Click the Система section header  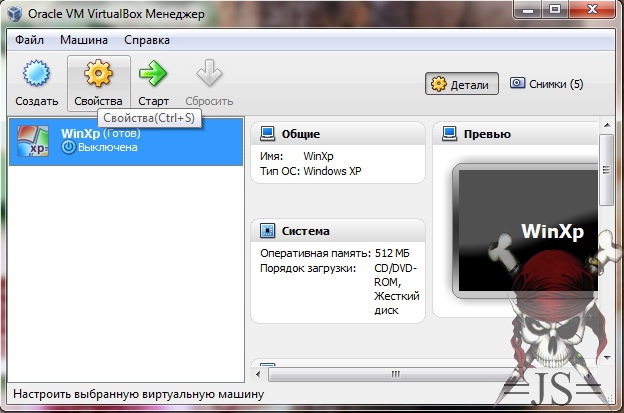tap(338, 231)
